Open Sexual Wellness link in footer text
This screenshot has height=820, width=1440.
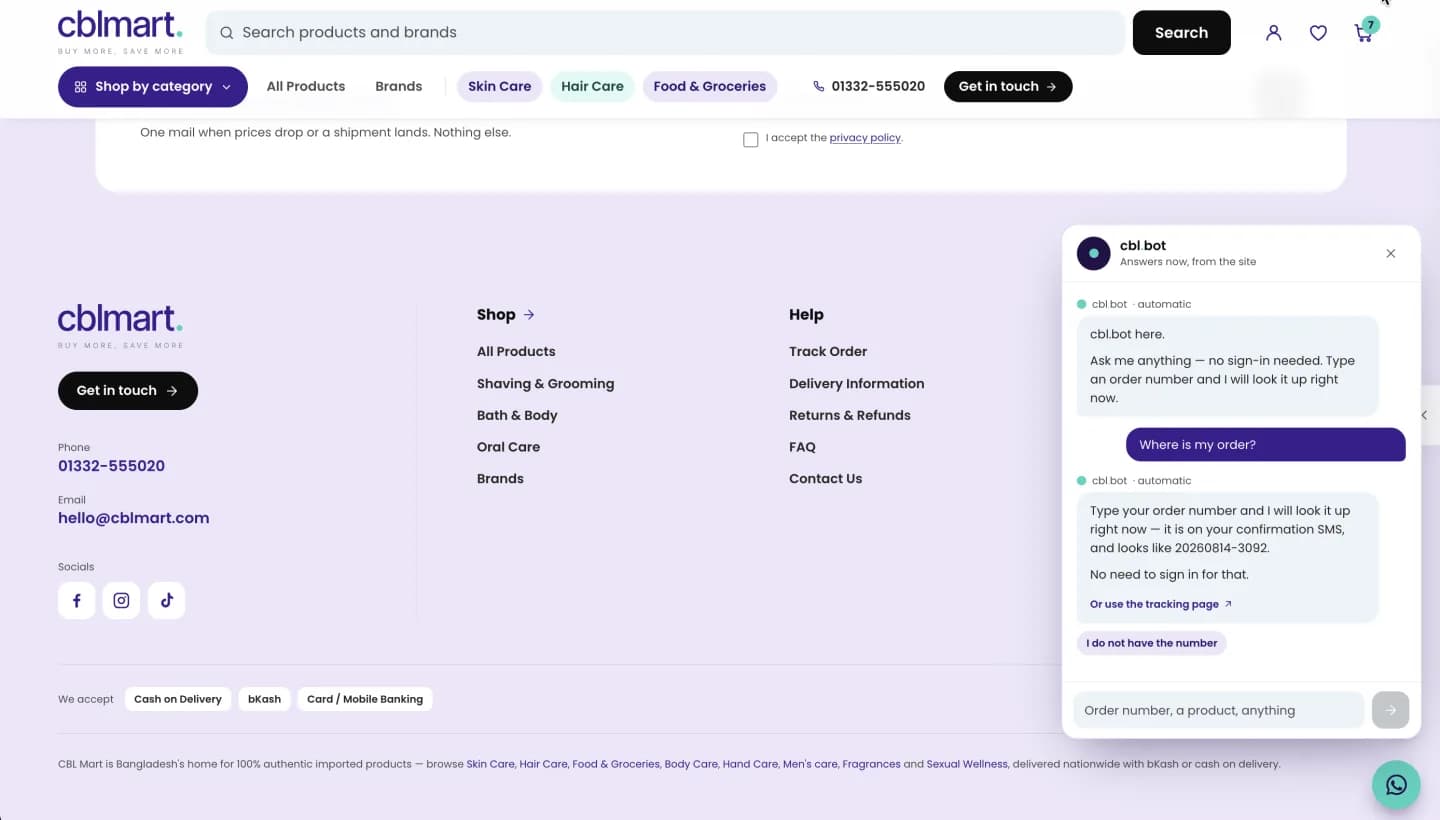967,764
